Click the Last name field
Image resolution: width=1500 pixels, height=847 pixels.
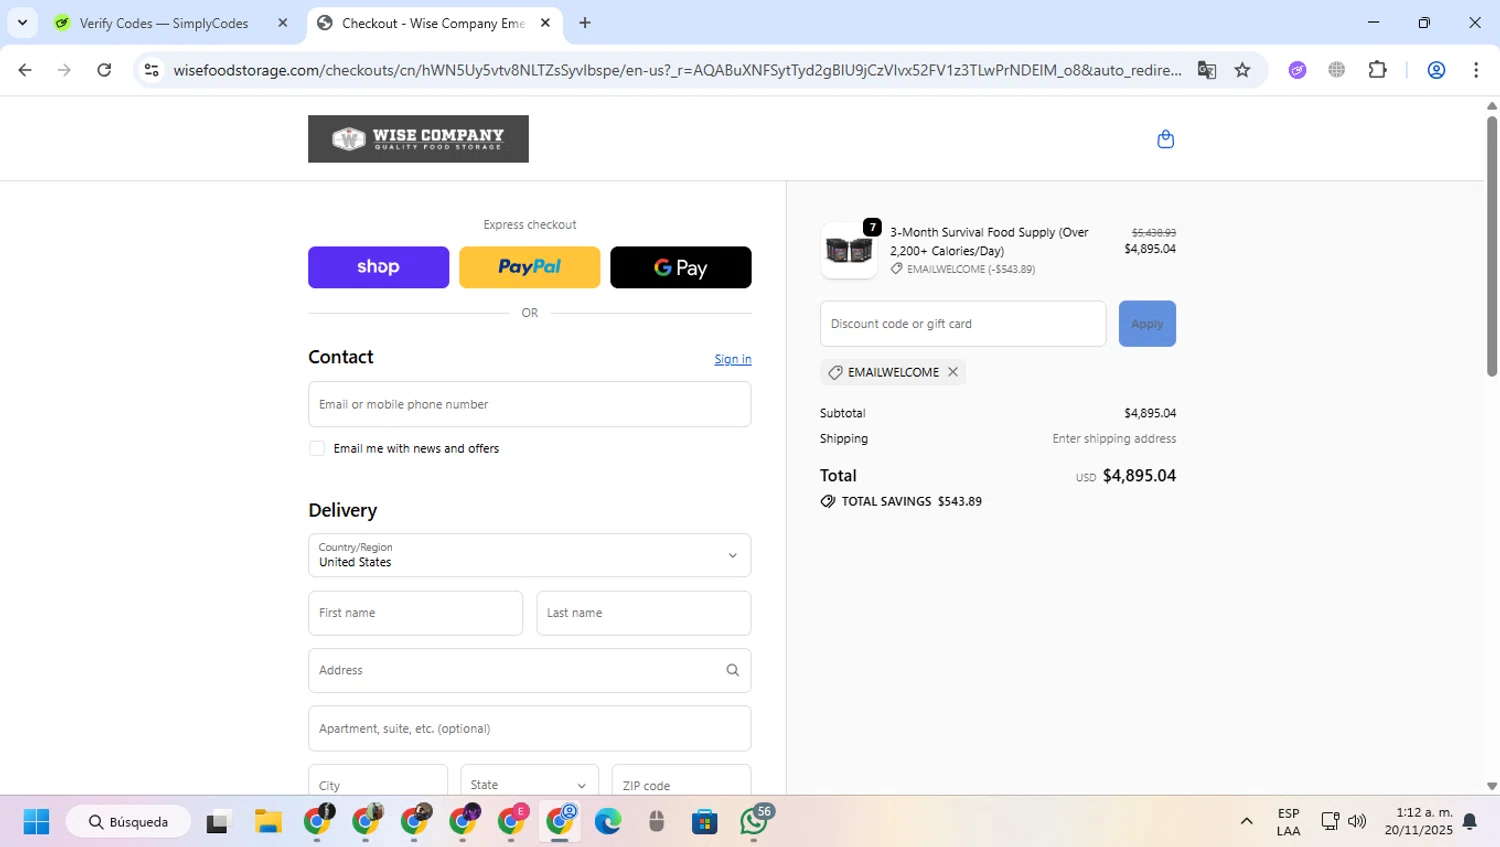pos(643,613)
